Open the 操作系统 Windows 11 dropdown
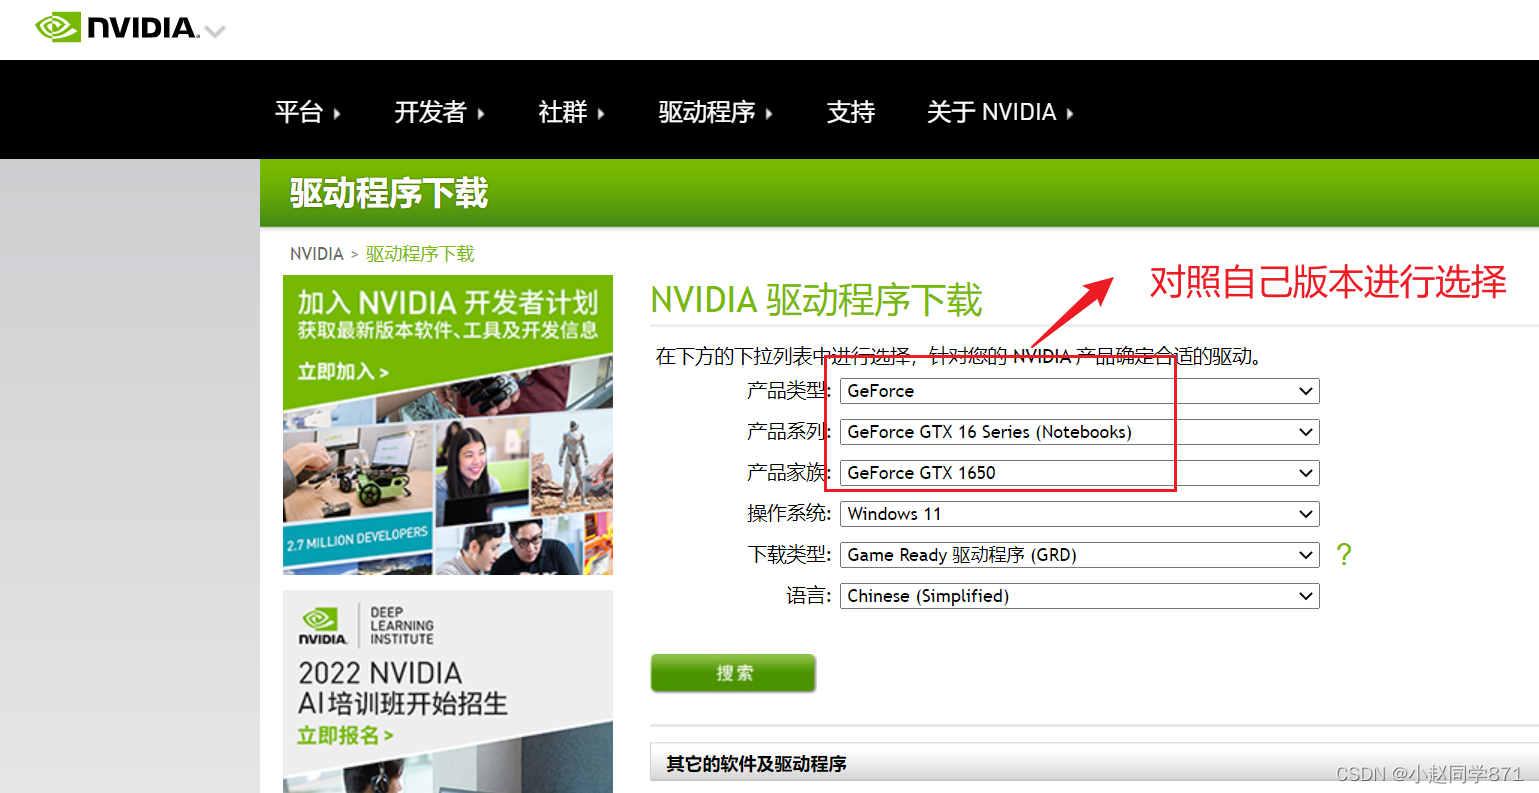1539x793 pixels. pos(1079,514)
